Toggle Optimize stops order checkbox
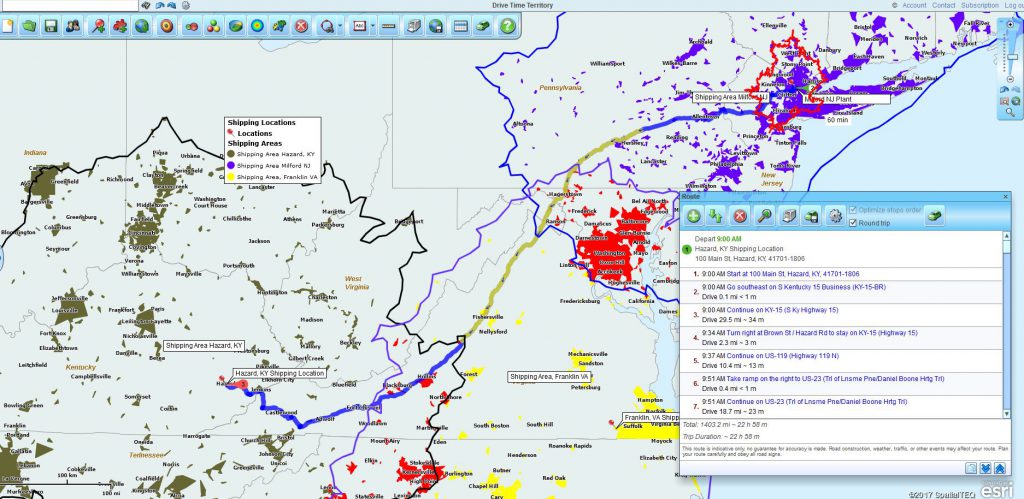Screen dimensions: 1024x499 tap(852, 210)
